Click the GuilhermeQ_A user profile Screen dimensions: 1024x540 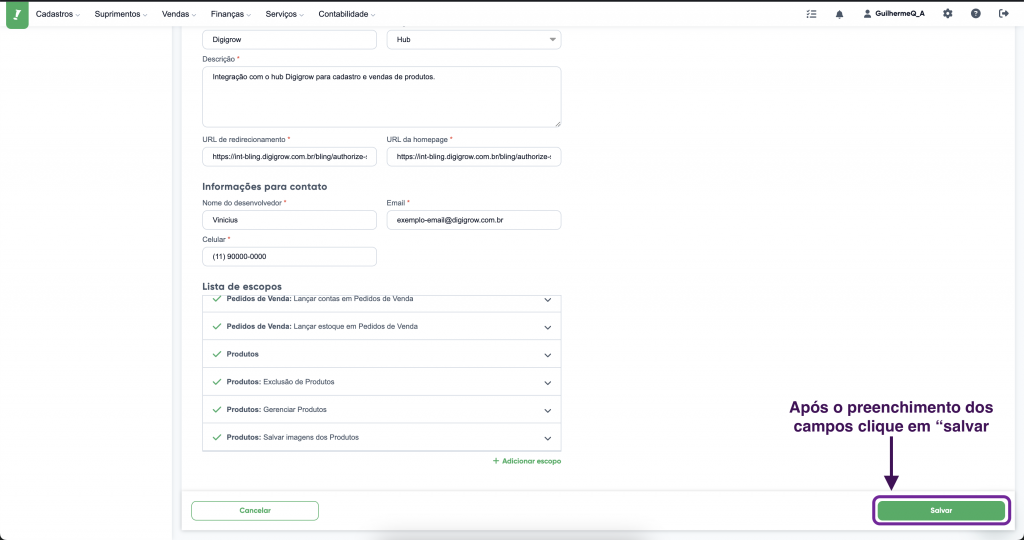click(893, 14)
